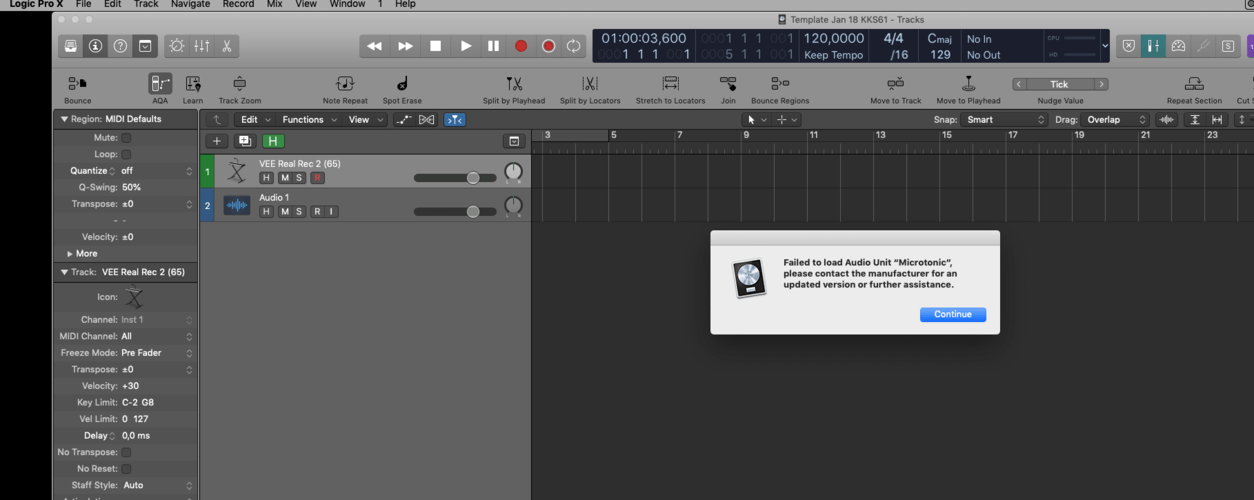Open the Mix menu
The height and width of the screenshot is (500, 1254).
pos(274,4)
